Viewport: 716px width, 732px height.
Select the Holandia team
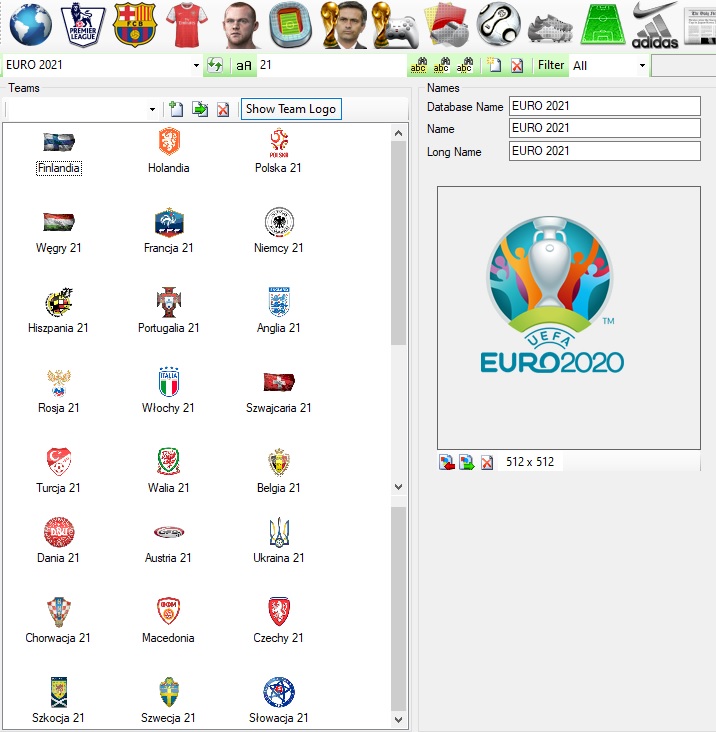[168, 150]
